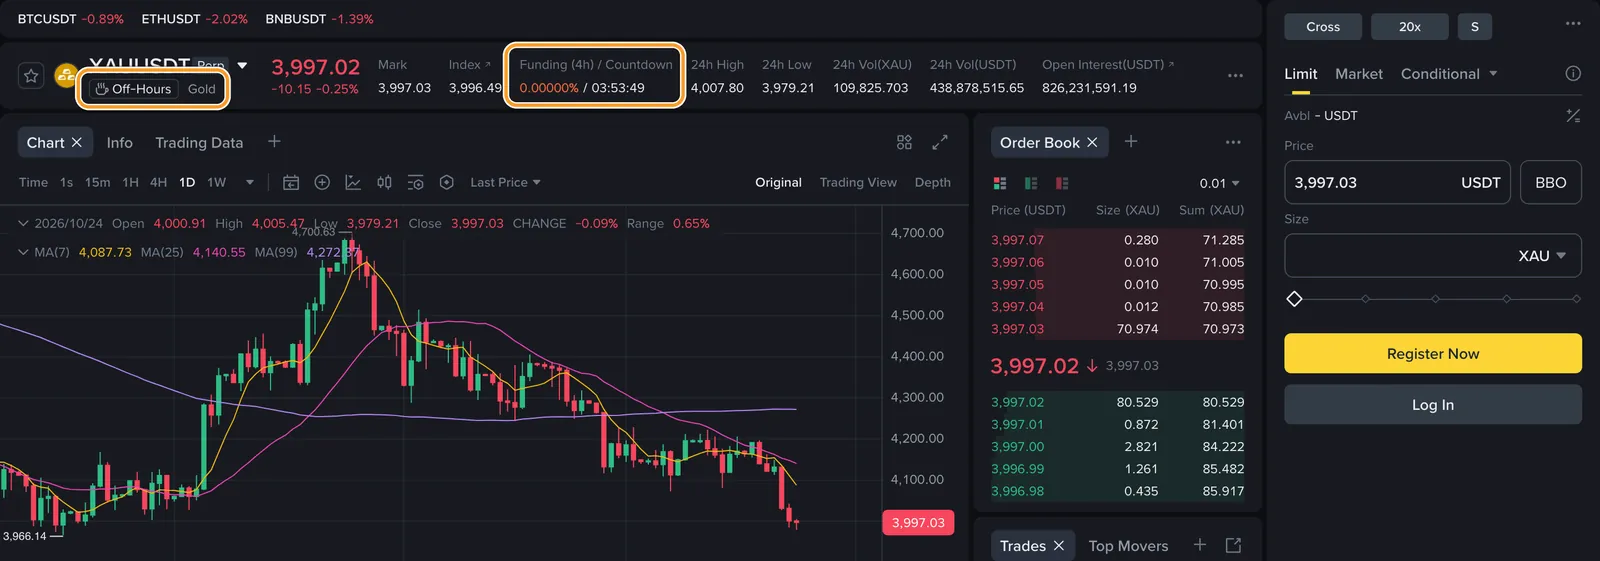Open the Info tab

[x=120, y=143]
